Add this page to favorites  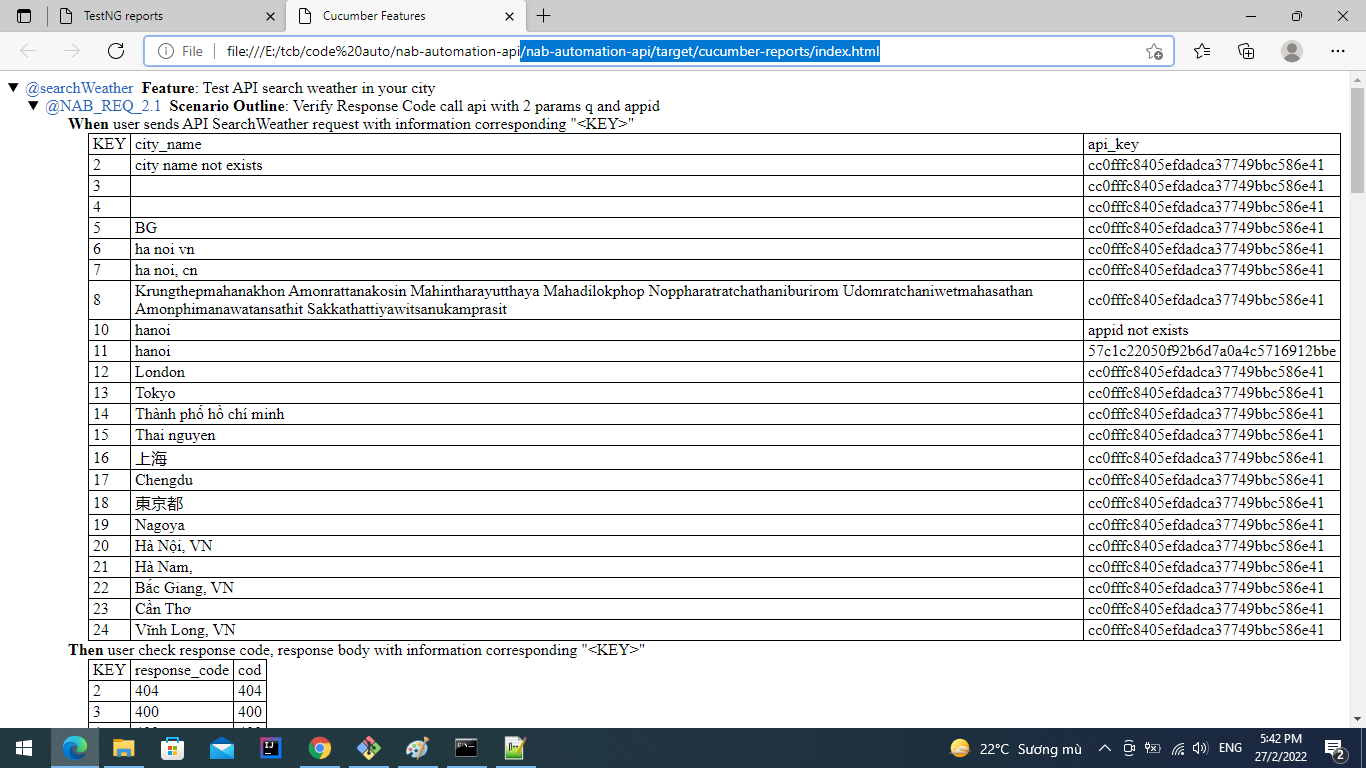(1154, 51)
